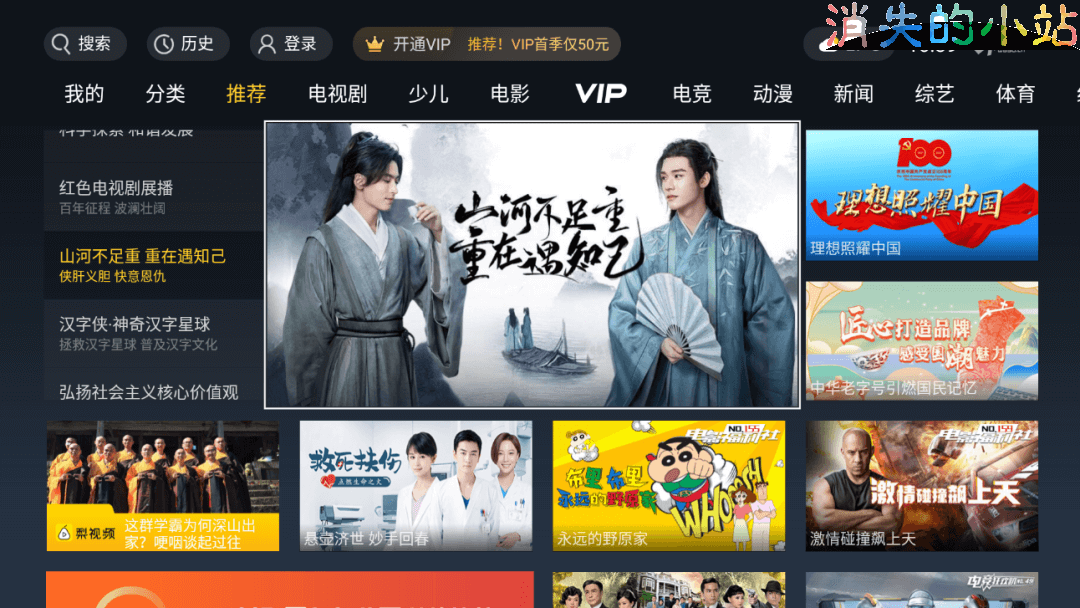Open the 山河不足重 main banner
1080x608 pixels.
[532, 265]
